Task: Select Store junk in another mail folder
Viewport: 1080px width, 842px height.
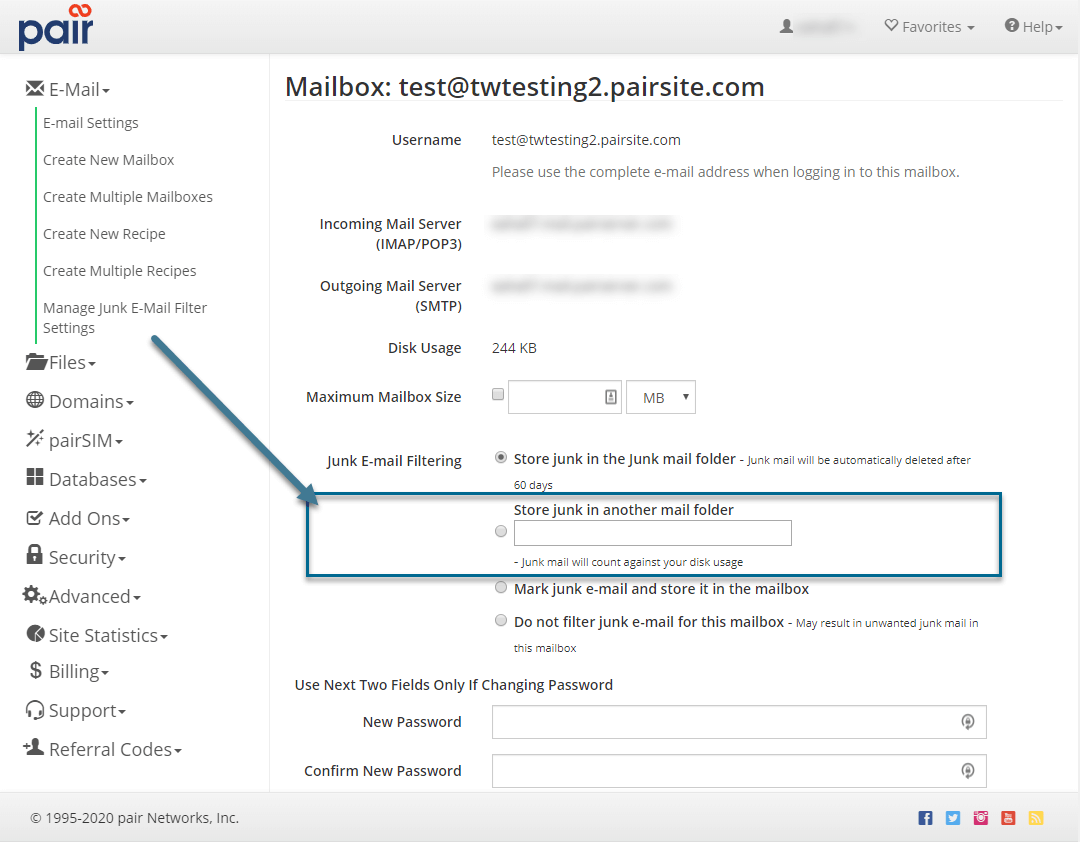Action: (x=501, y=532)
